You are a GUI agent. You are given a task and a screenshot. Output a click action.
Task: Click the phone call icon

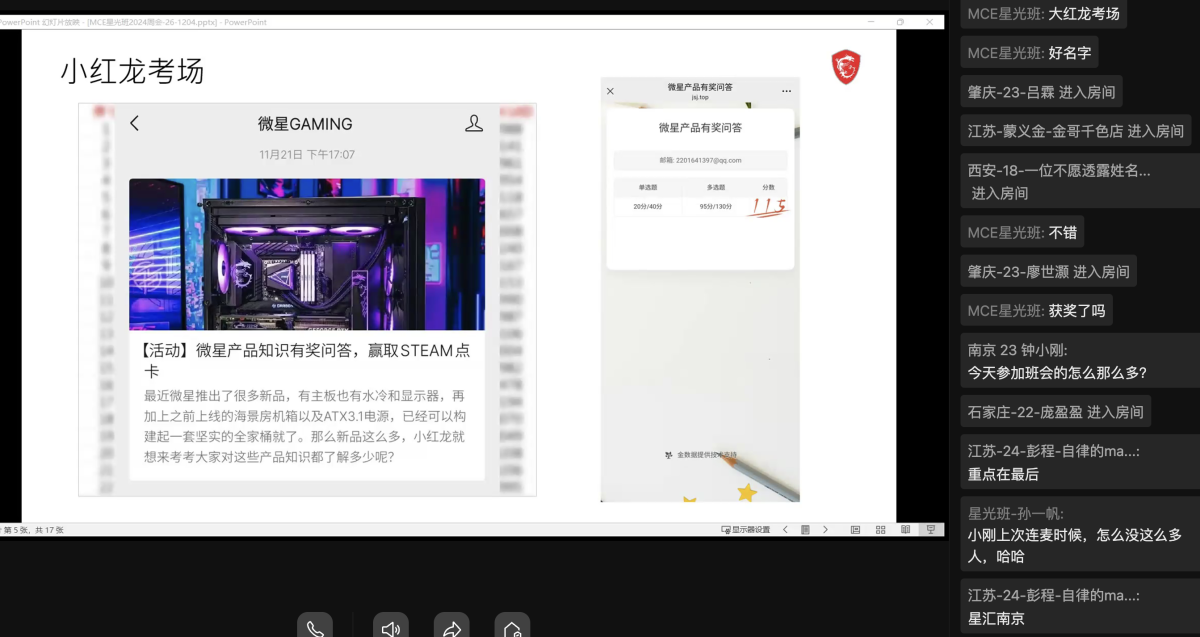tap(314, 629)
